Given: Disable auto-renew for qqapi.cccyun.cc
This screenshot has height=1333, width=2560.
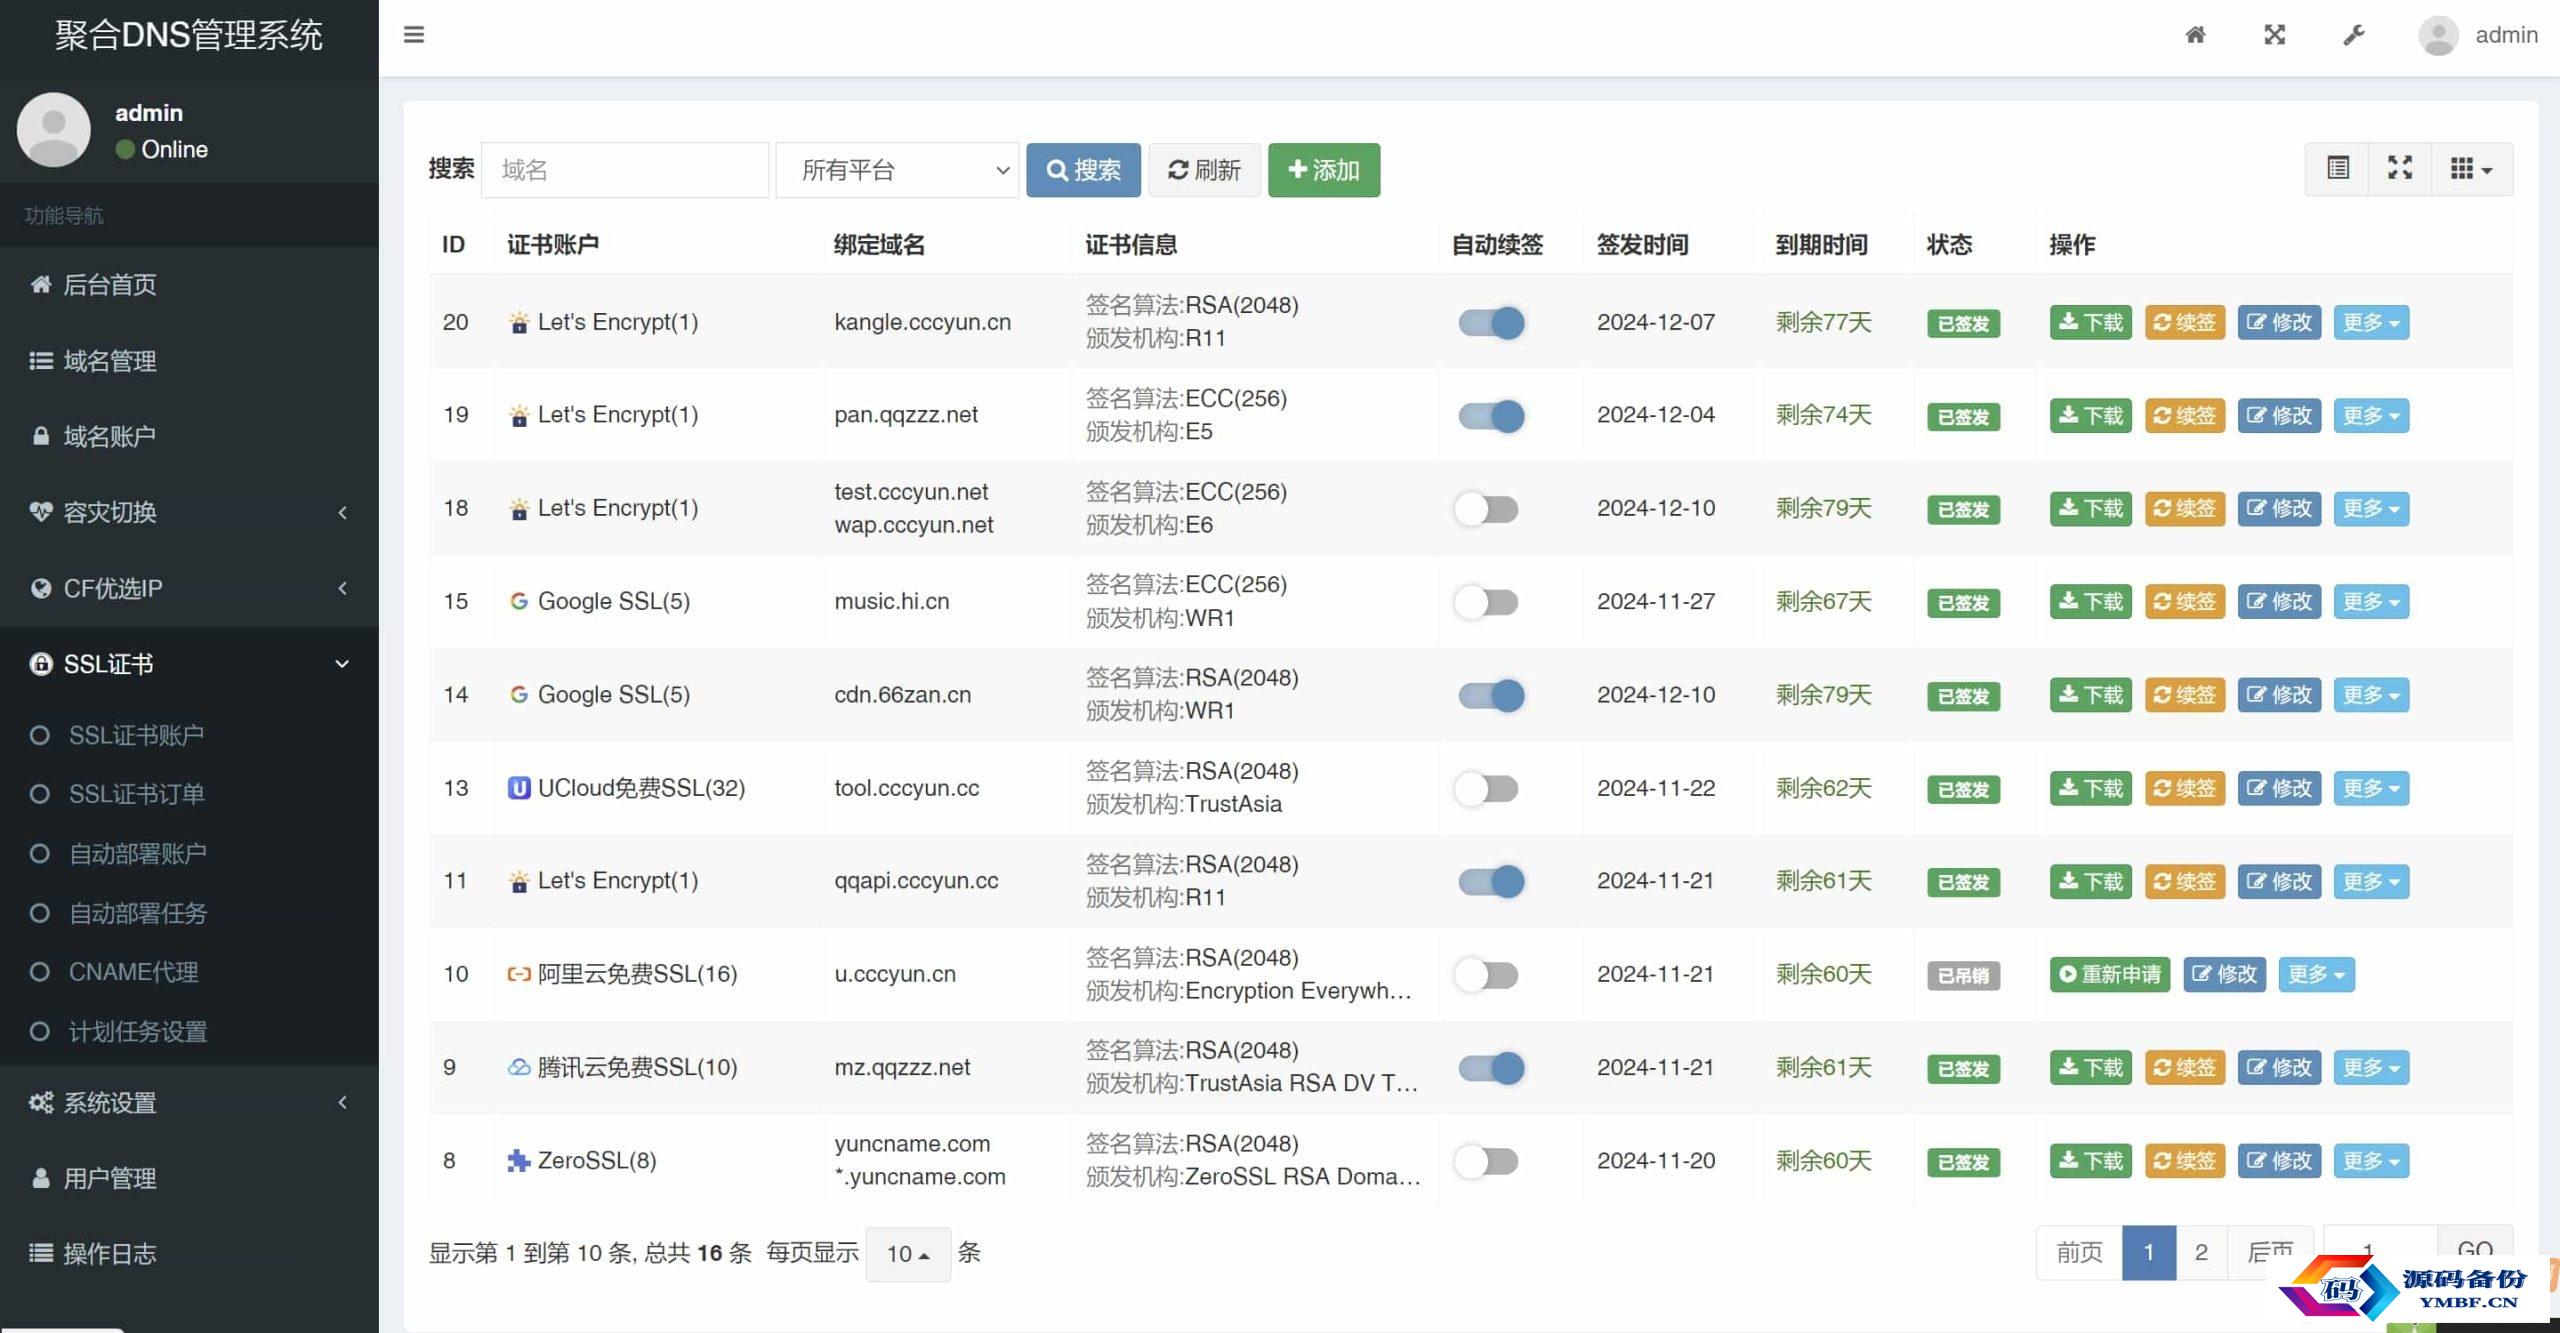Looking at the screenshot, I should (x=1490, y=881).
